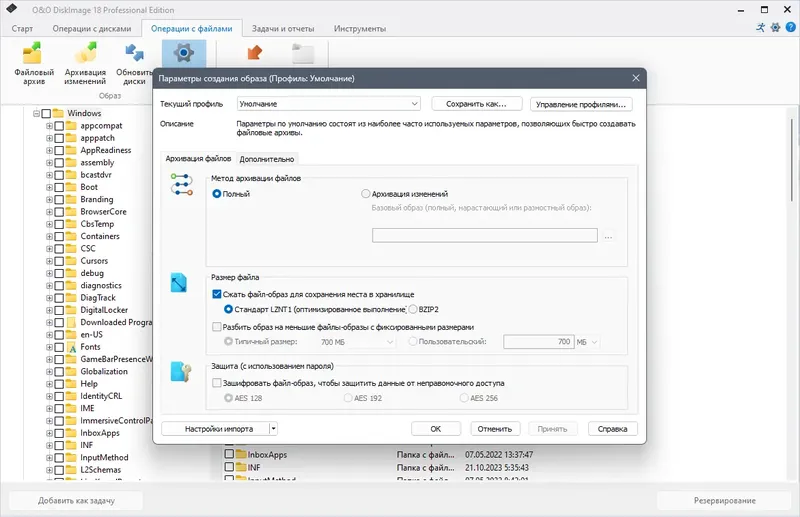Open the import settings dropdown arrow
The height and width of the screenshot is (517, 800).
tap(273, 429)
